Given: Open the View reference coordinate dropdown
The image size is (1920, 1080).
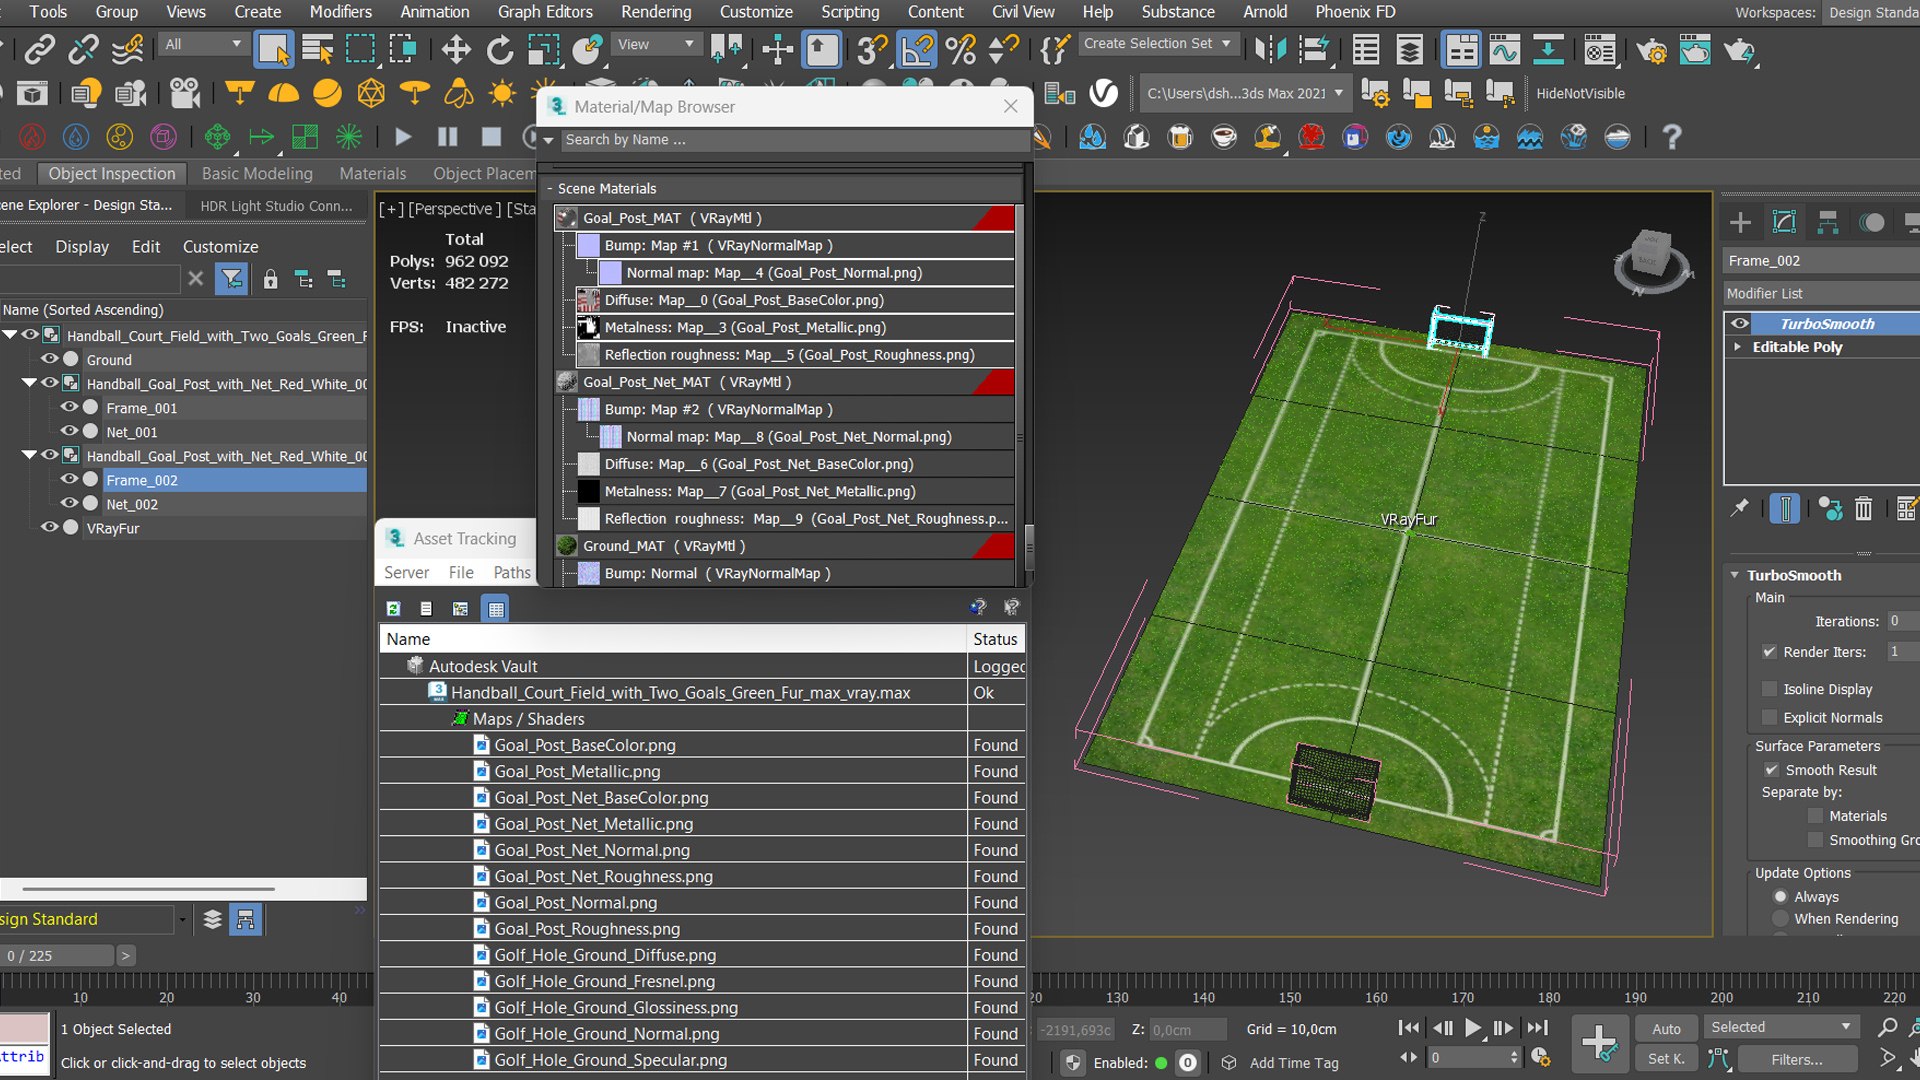Looking at the screenshot, I should [654, 44].
